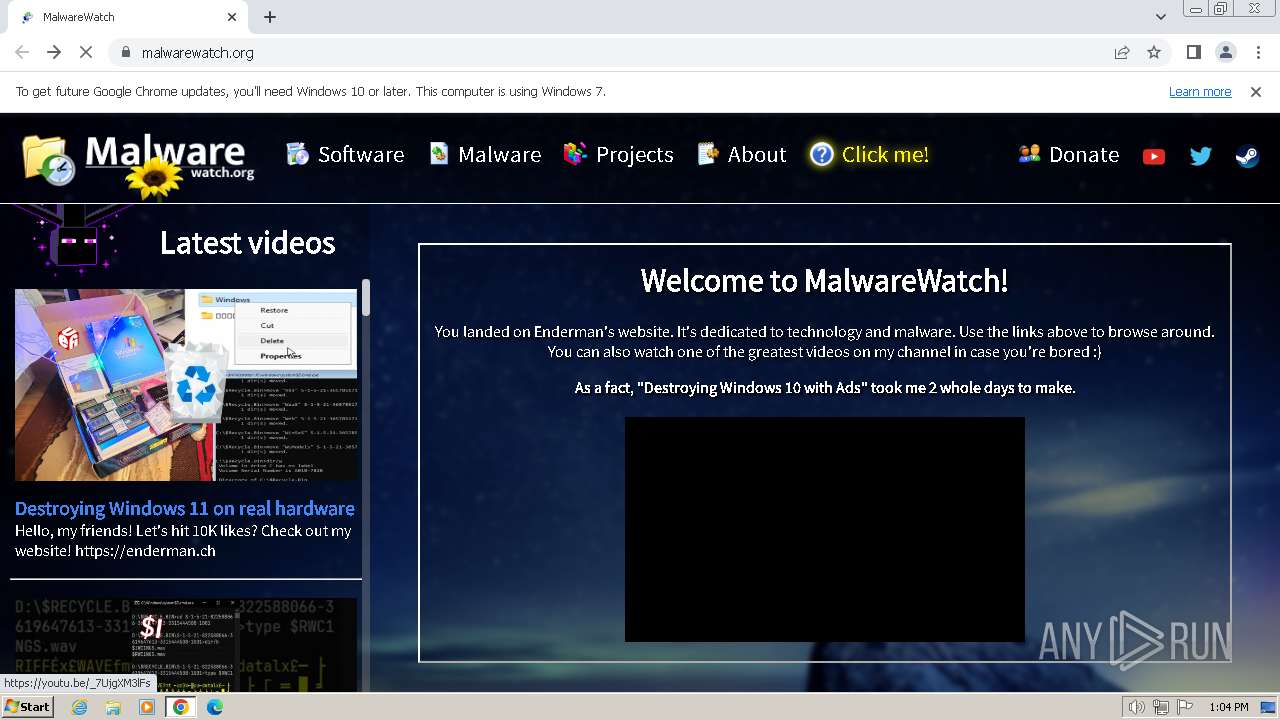1280x720 pixels.
Task: Click 'Latest videos' heading
Action: (x=247, y=243)
